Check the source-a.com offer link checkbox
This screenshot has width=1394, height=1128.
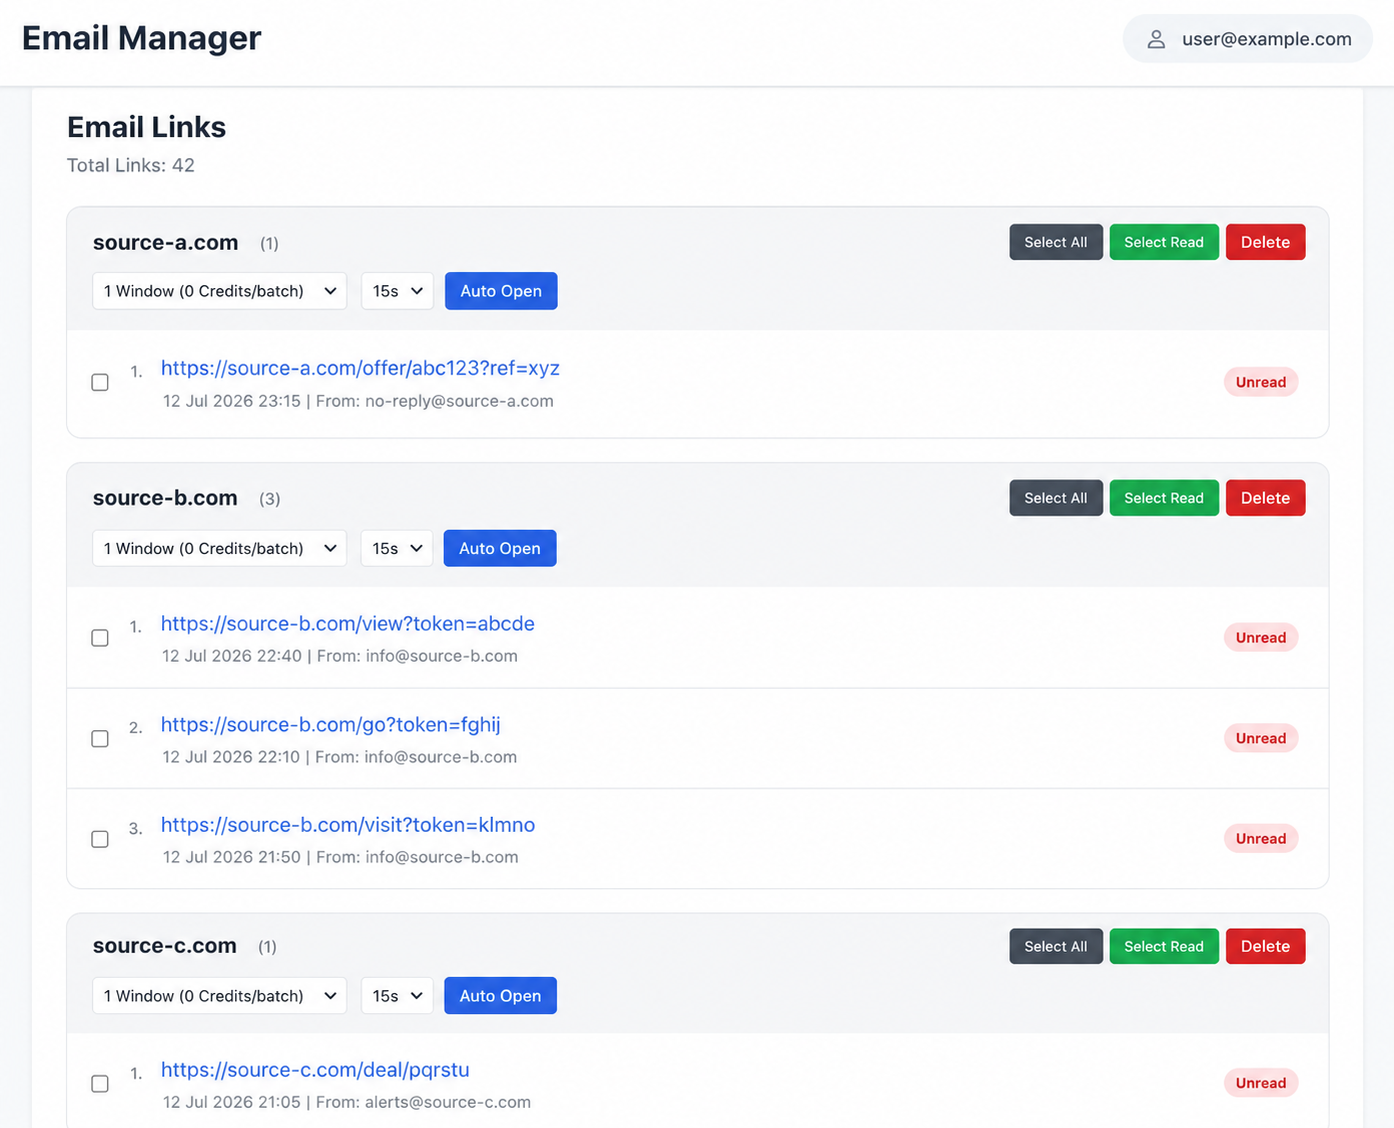pyautogui.click(x=100, y=382)
